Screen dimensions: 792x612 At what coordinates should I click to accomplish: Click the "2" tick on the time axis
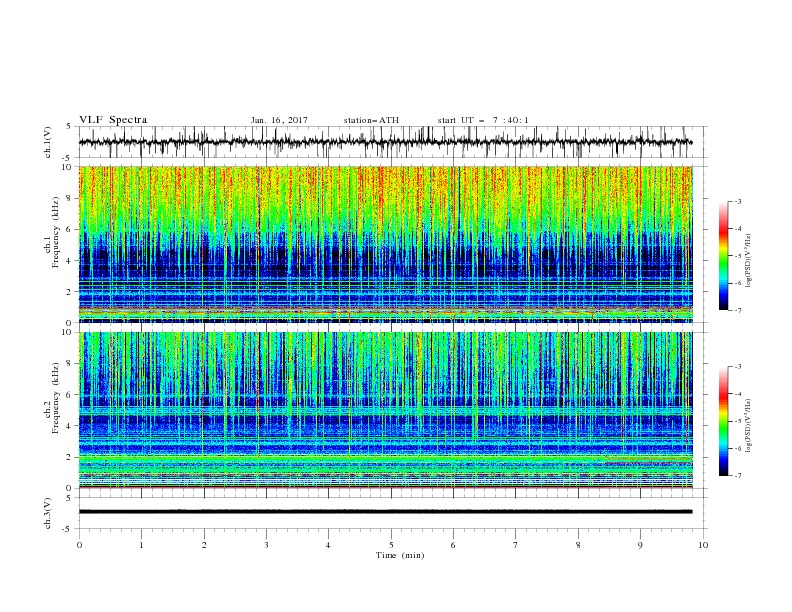(x=204, y=545)
